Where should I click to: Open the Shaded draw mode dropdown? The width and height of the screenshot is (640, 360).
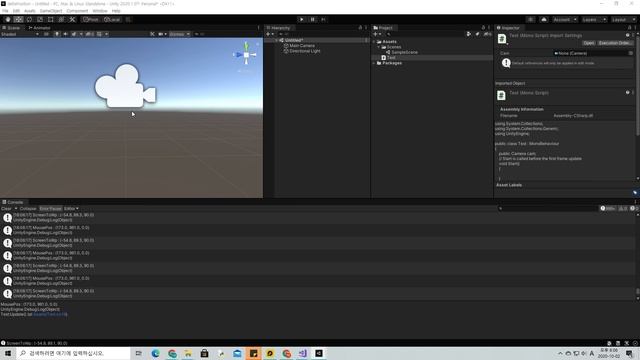[20, 34]
